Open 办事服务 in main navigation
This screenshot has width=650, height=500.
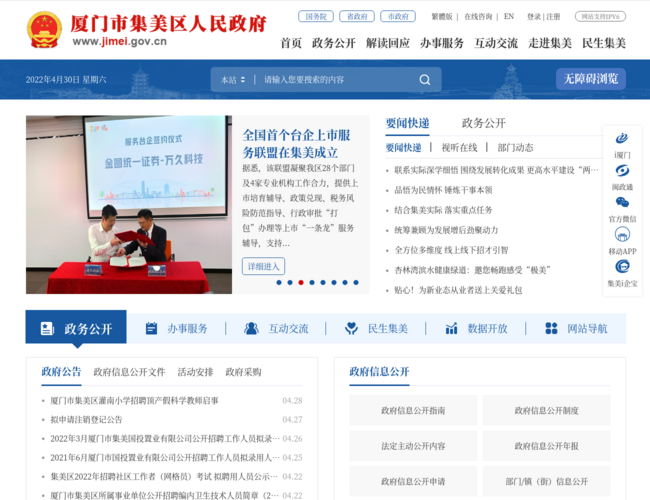(x=441, y=43)
